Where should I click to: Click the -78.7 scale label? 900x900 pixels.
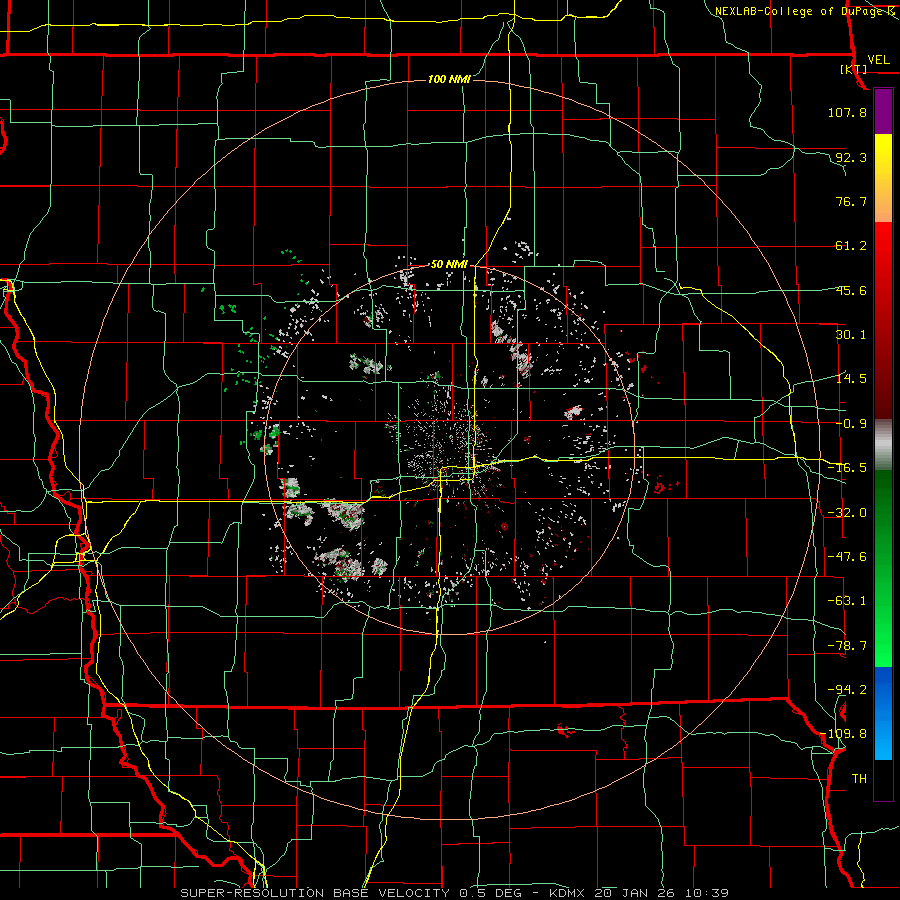[847, 646]
